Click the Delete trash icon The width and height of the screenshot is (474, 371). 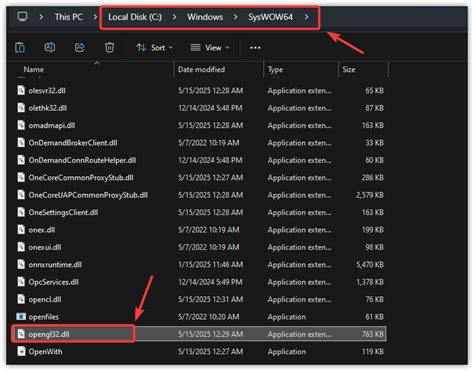pos(109,47)
